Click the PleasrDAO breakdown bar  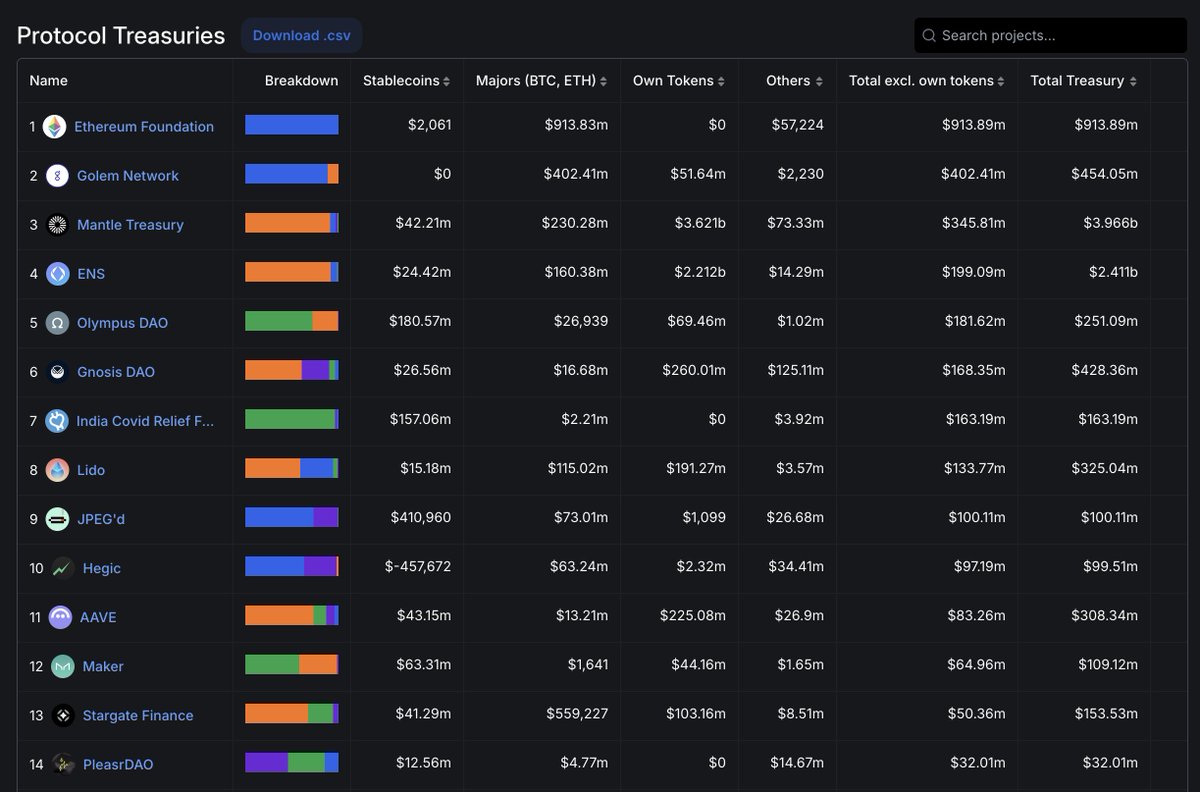click(292, 762)
